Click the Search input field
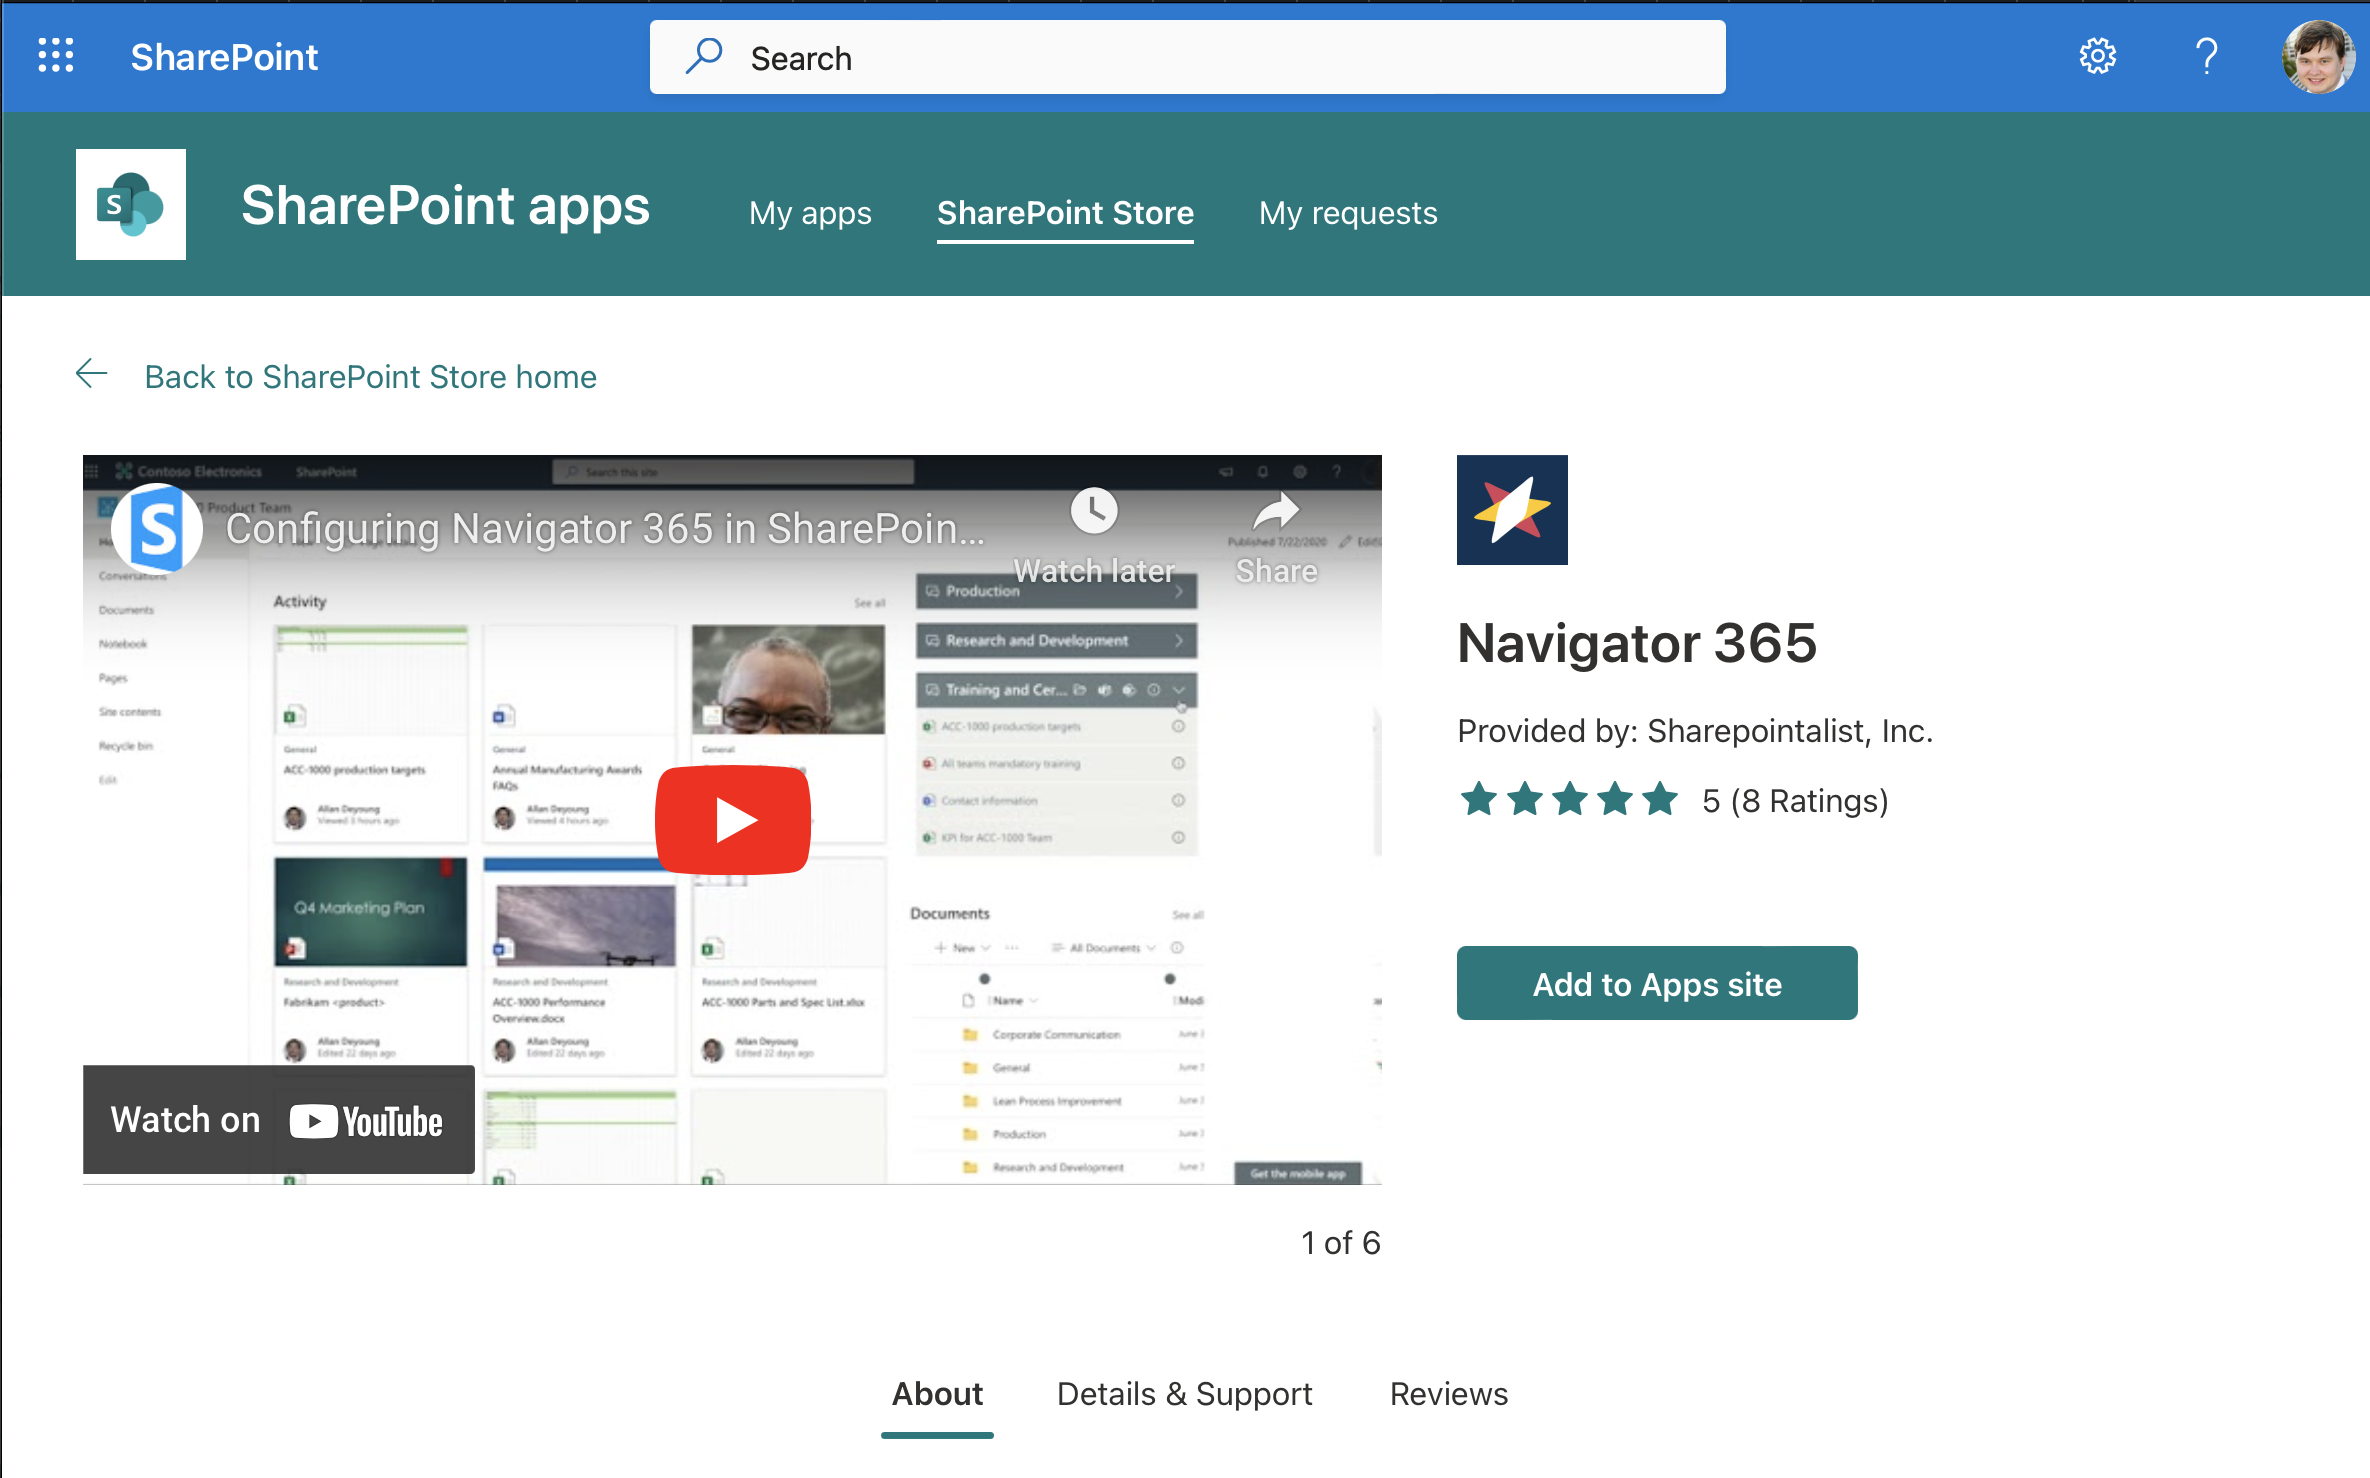The image size is (2370, 1478). coord(1187,58)
